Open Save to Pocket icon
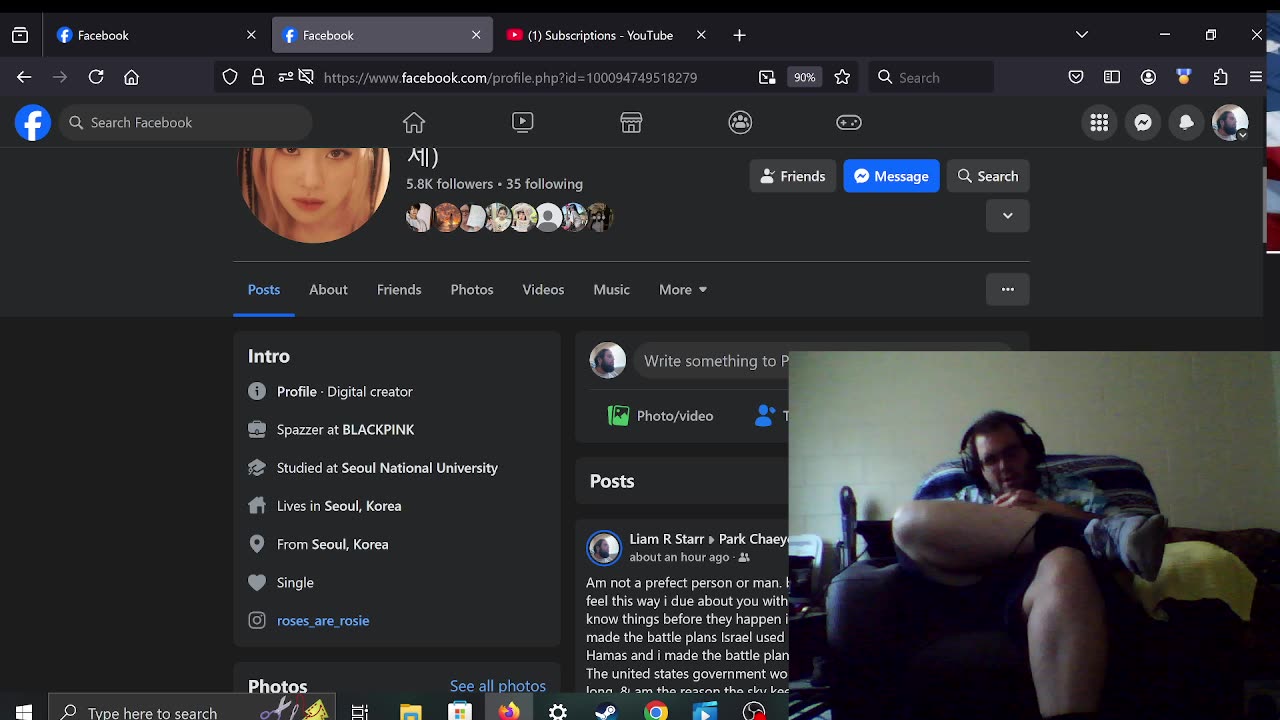The width and height of the screenshot is (1280, 720). pyautogui.click(x=1076, y=77)
